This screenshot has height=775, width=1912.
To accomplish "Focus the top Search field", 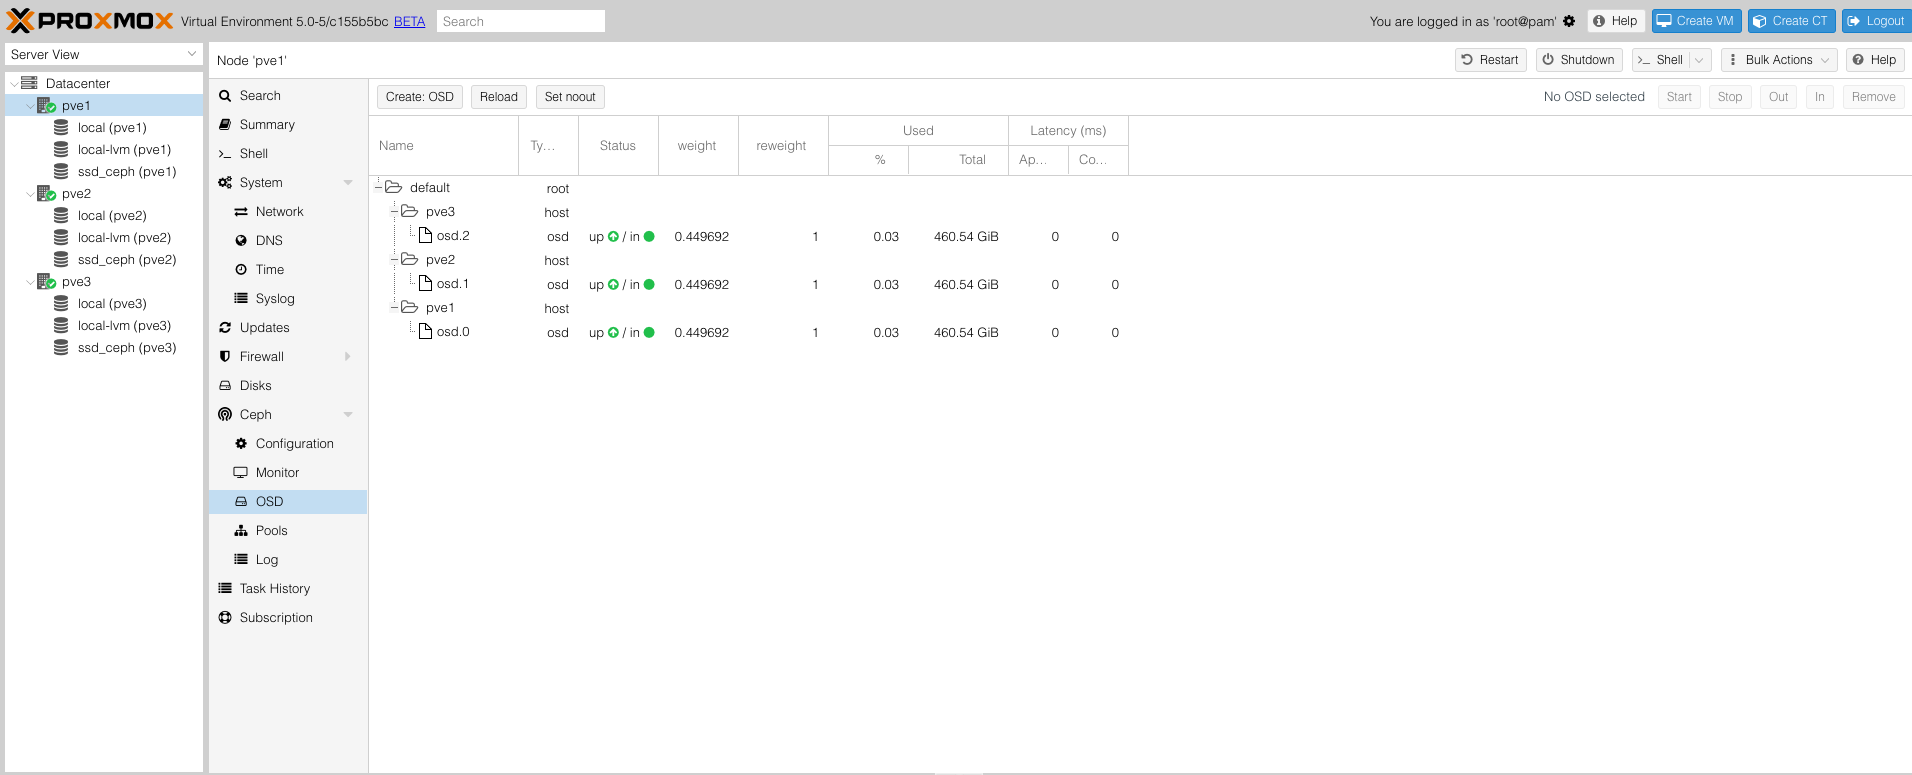I will 521,21.
